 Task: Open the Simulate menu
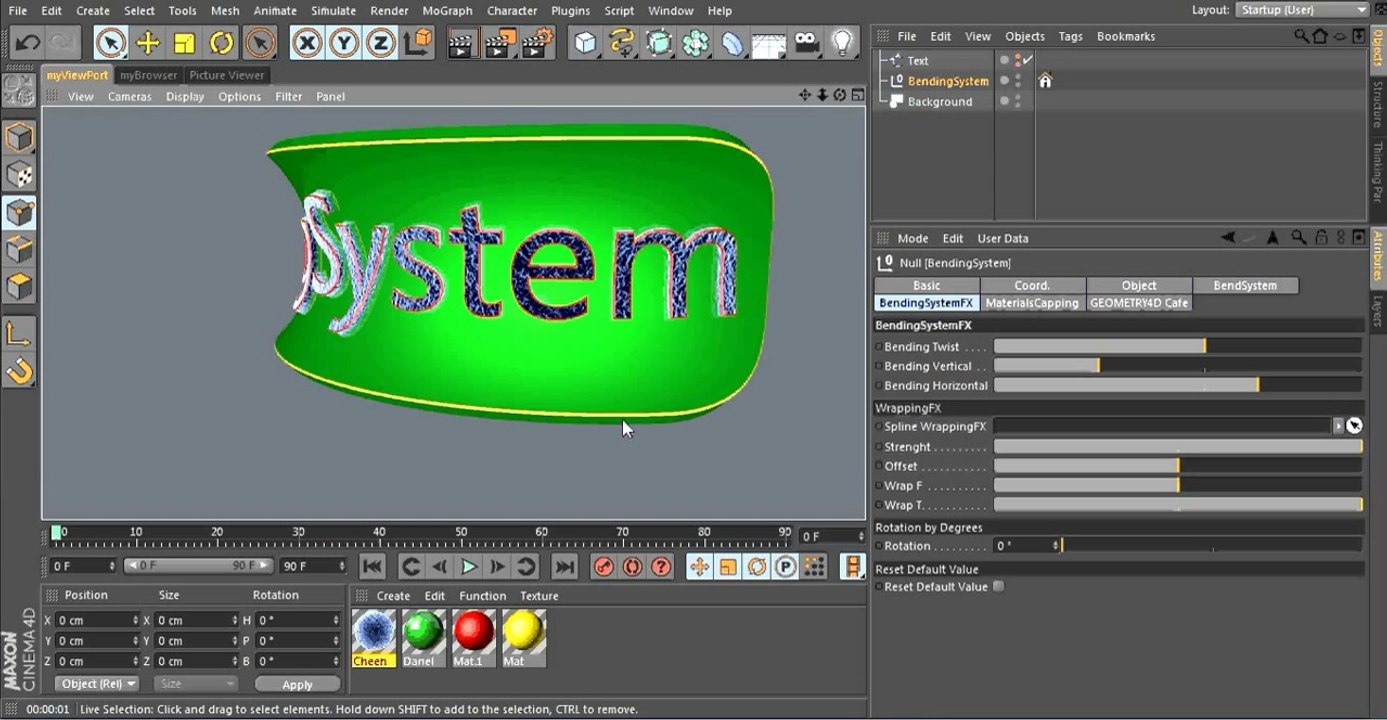333,11
